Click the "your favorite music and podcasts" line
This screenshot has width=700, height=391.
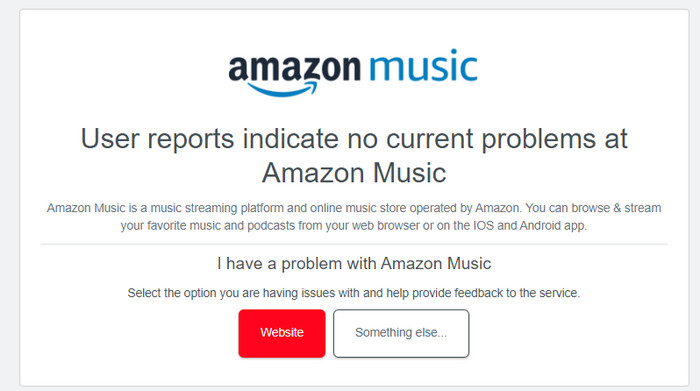pyautogui.click(x=354, y=226)
